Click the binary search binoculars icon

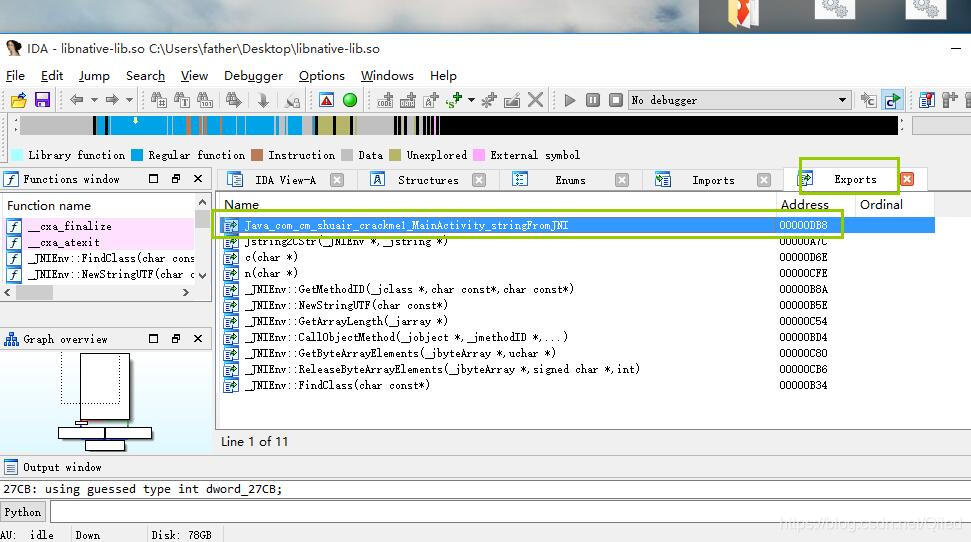205,100
